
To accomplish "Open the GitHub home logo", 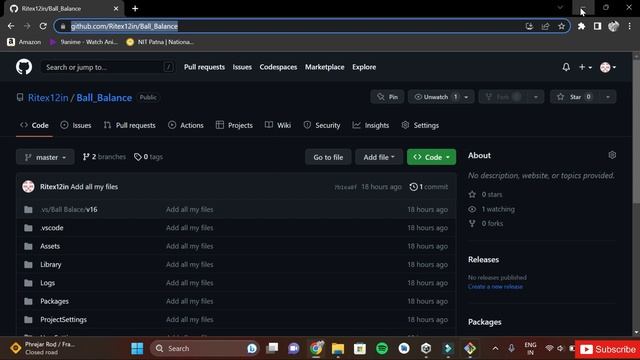I will click(x=24, y=67).
